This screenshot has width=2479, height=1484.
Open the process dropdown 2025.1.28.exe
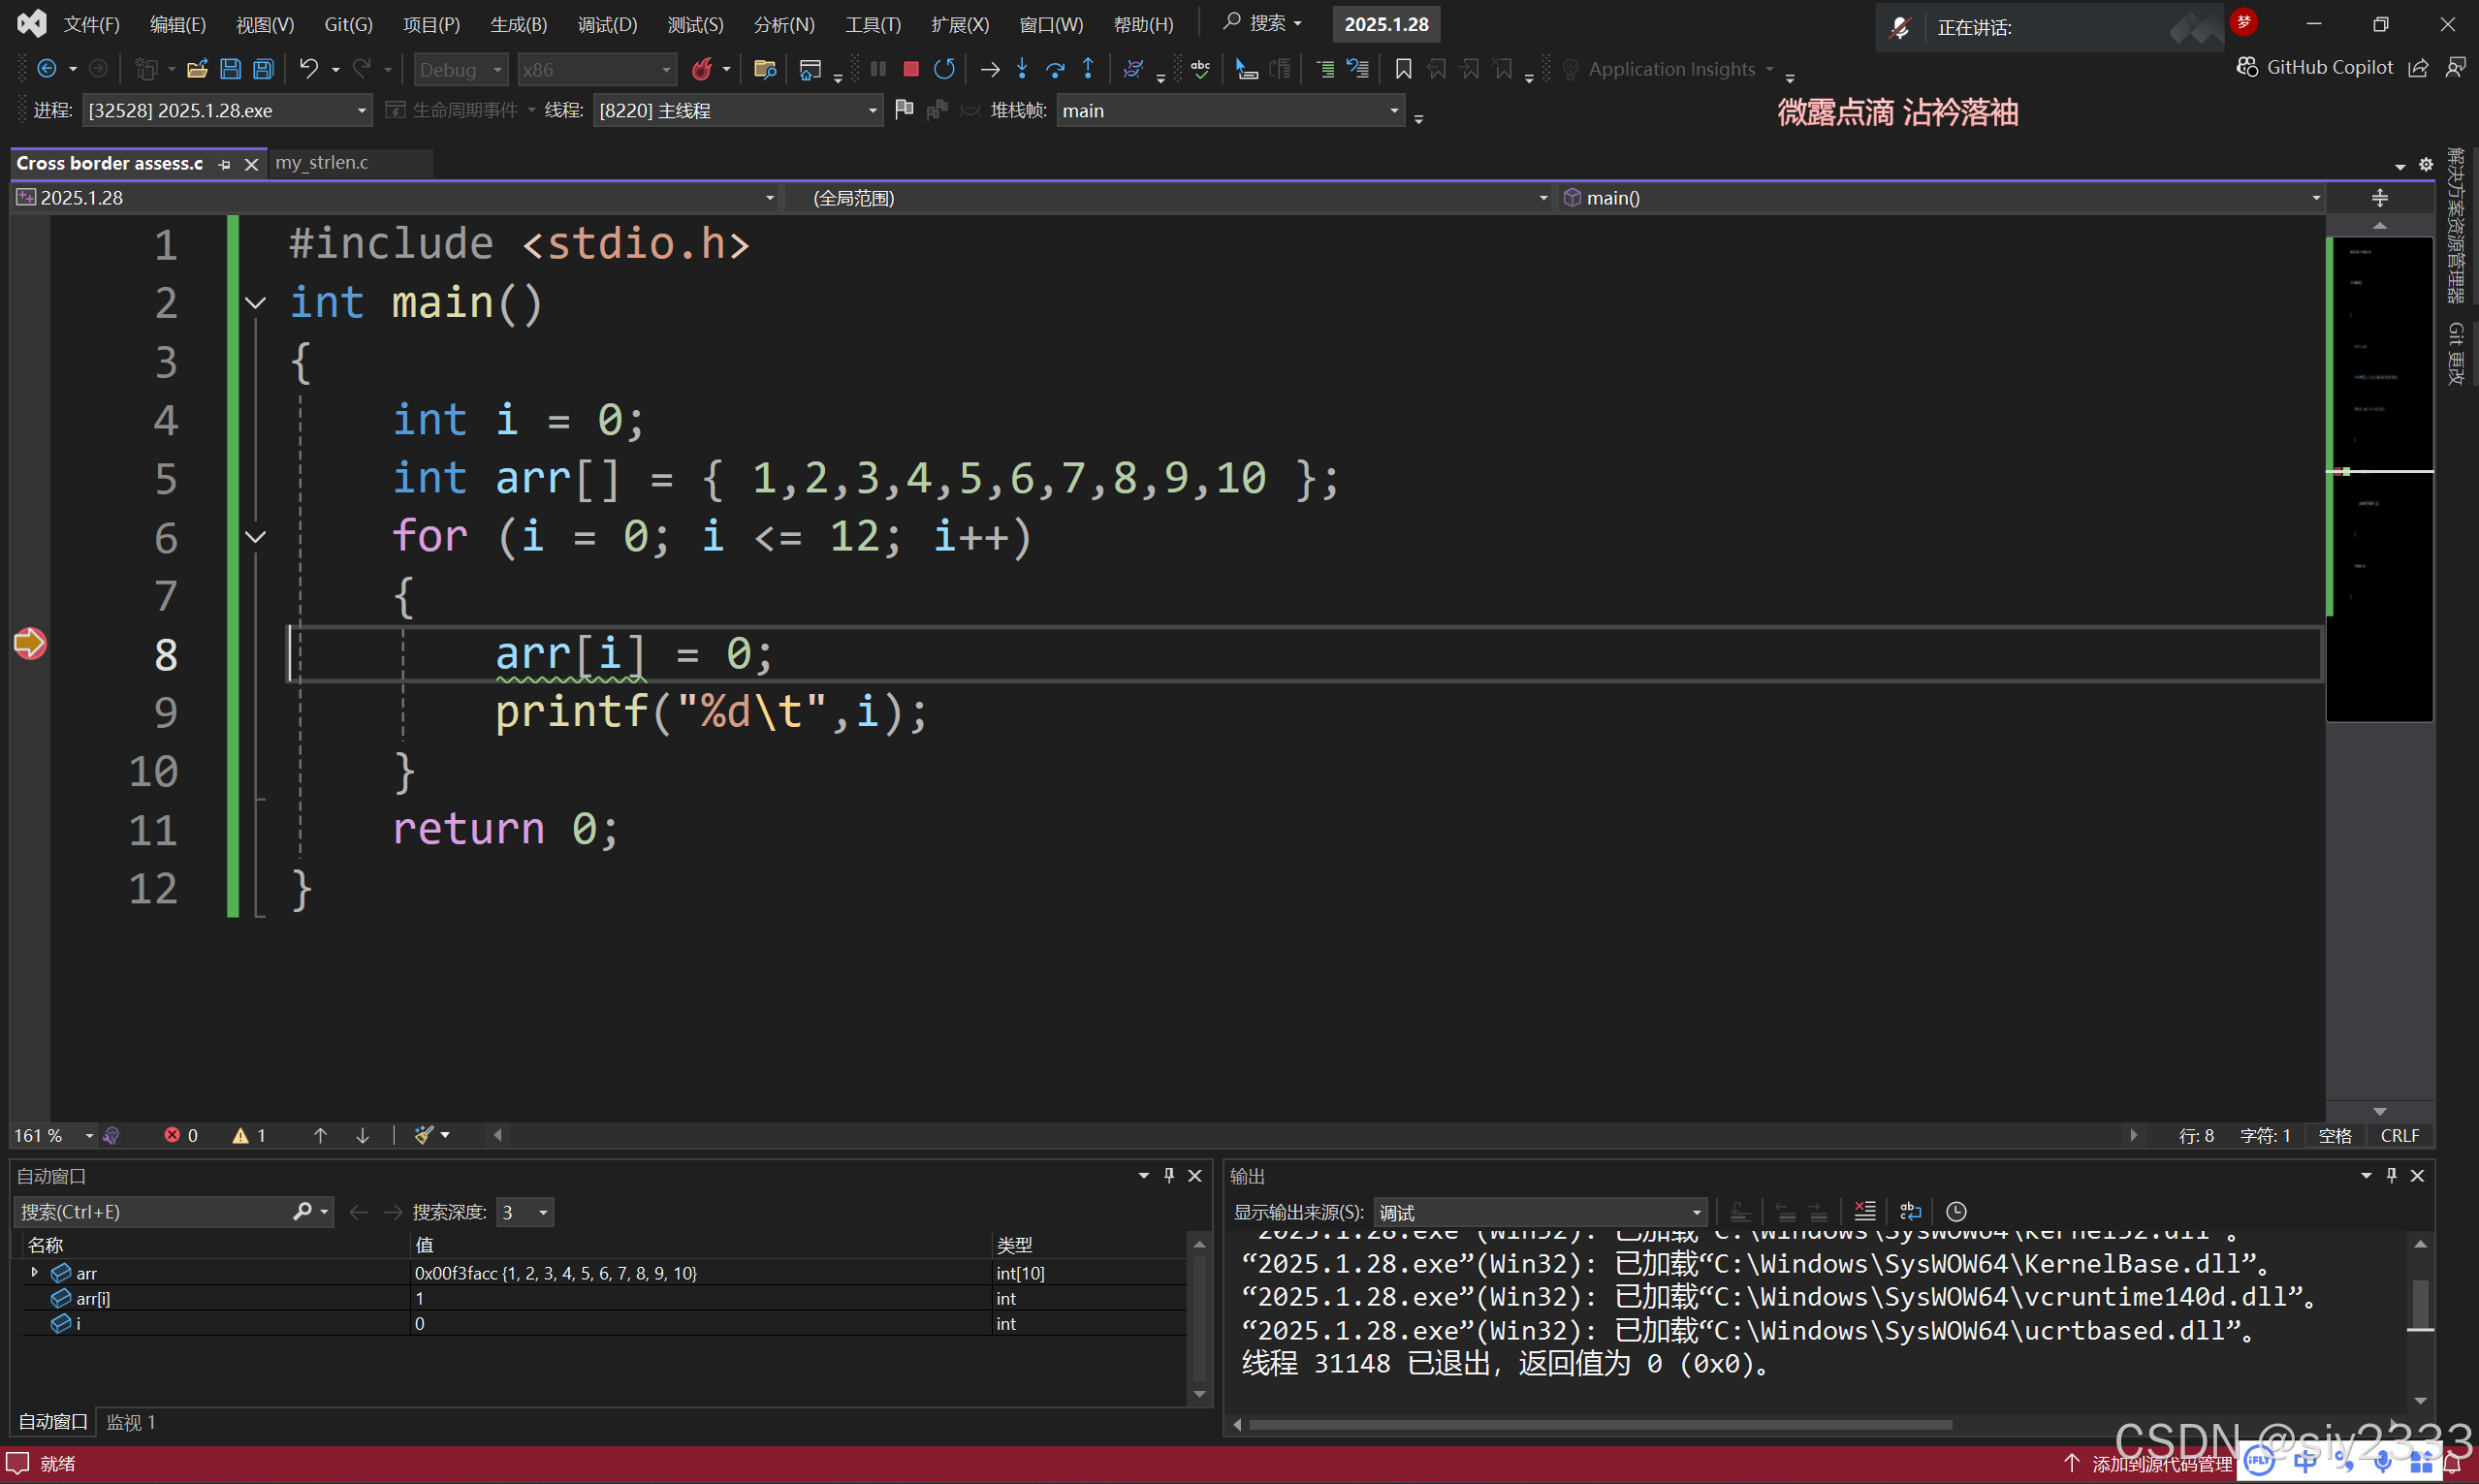coord(361,111)
